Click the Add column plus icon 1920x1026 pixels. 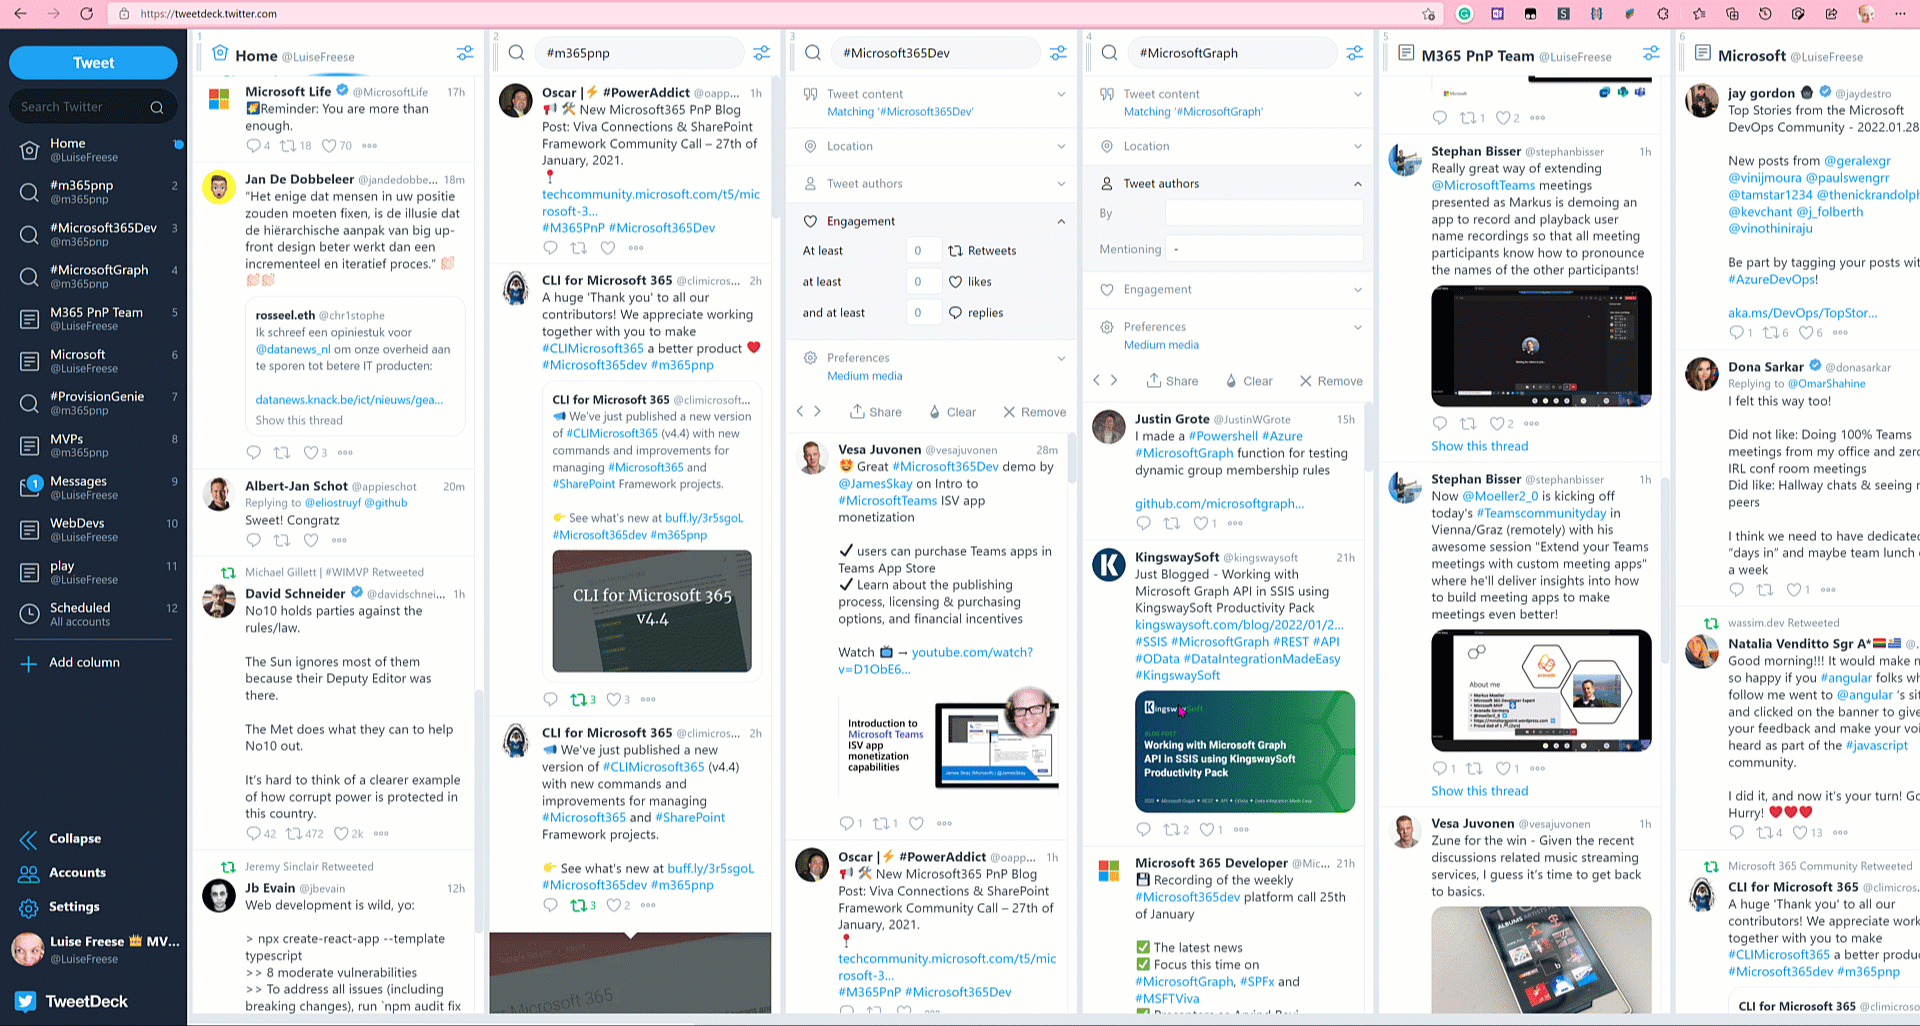point(29,663)
